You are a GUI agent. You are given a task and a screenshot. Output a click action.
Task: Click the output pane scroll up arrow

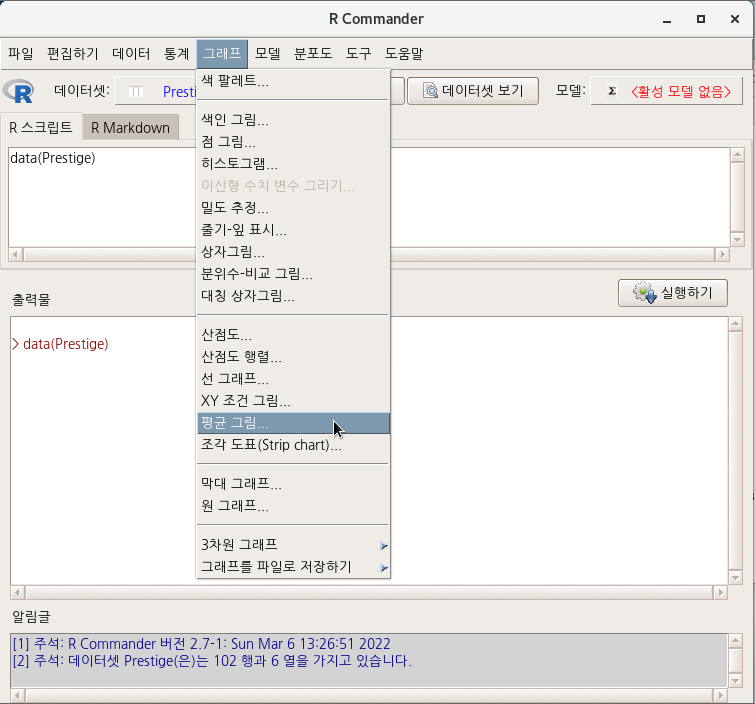tap(735, 324)
